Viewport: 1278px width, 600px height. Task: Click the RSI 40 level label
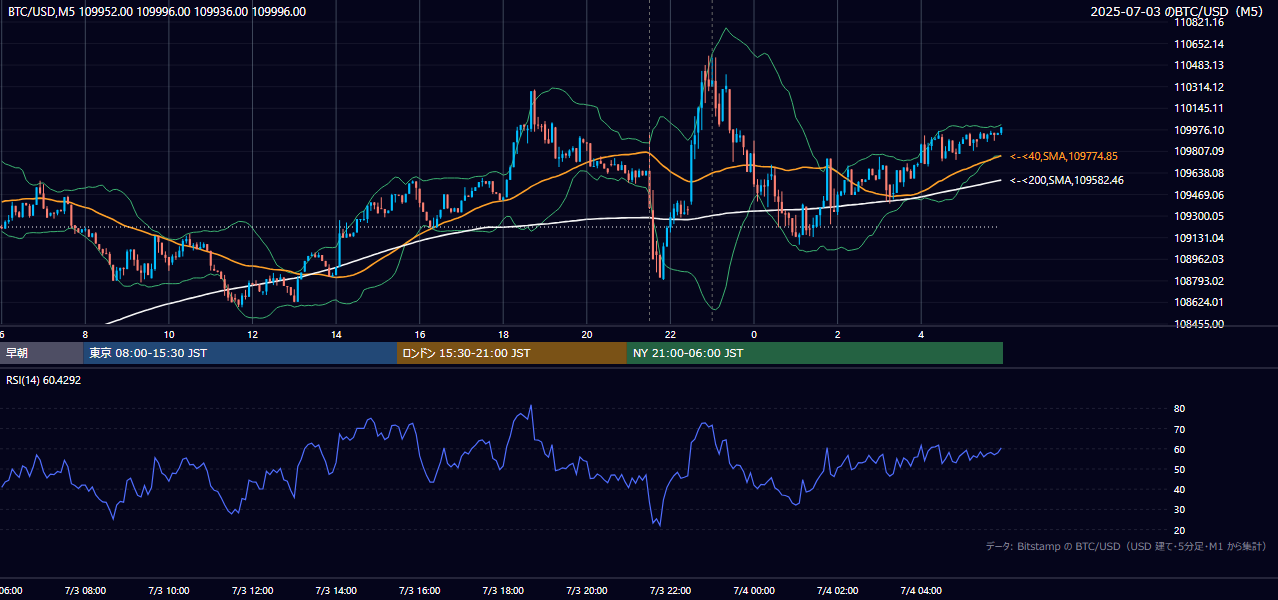[1179, 489]
